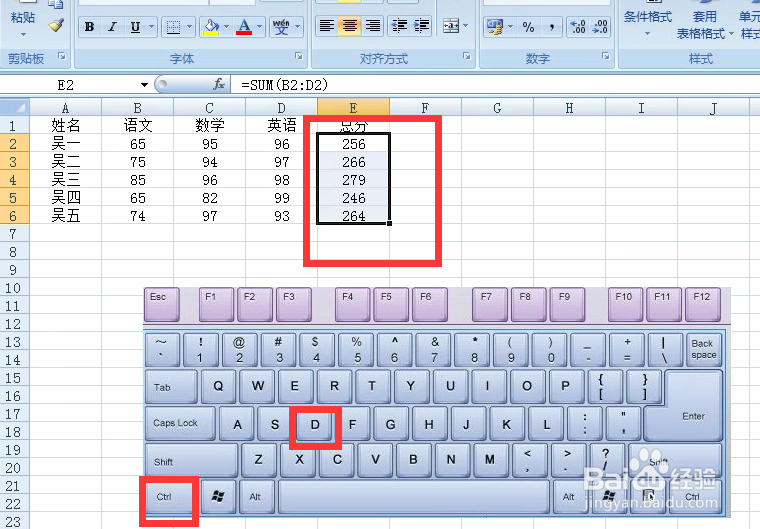Image resolution: width=760 pixels, height=529 pixels.
Task: Expand the underline style dropdown
Action: [152, 27]
